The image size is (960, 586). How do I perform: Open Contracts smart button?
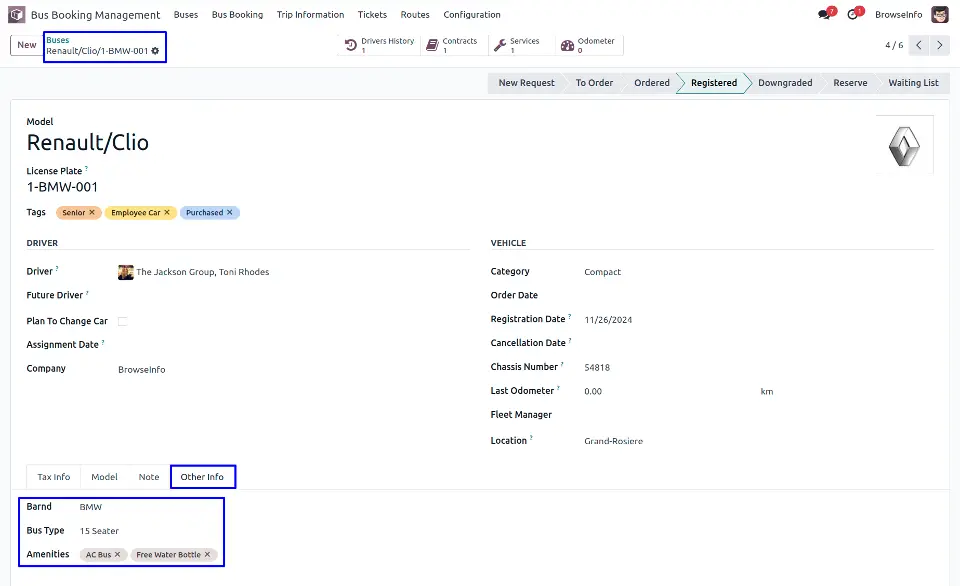(454, 45)
